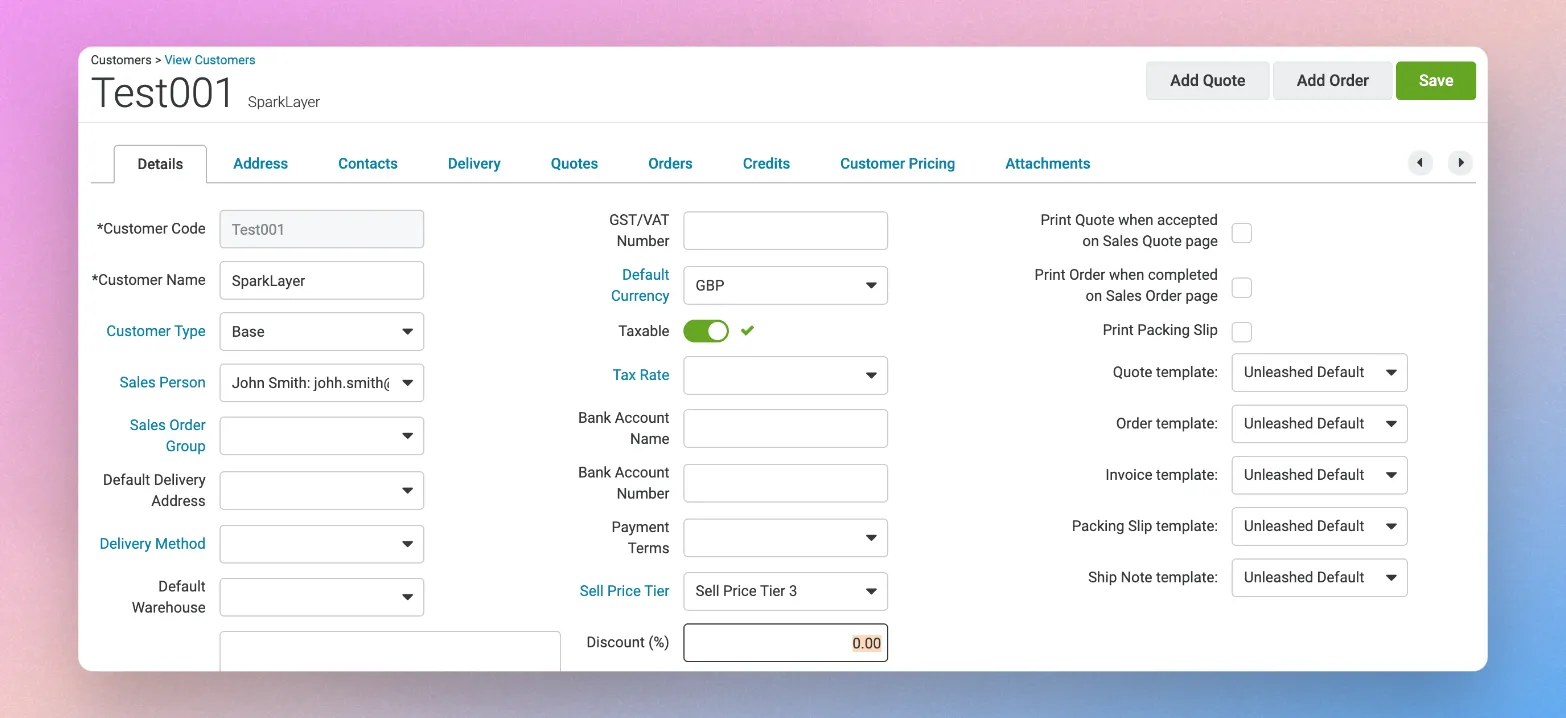1566x718 pixels.
Task: Click the Add Order button
Action: click(x=1333, y=81)
